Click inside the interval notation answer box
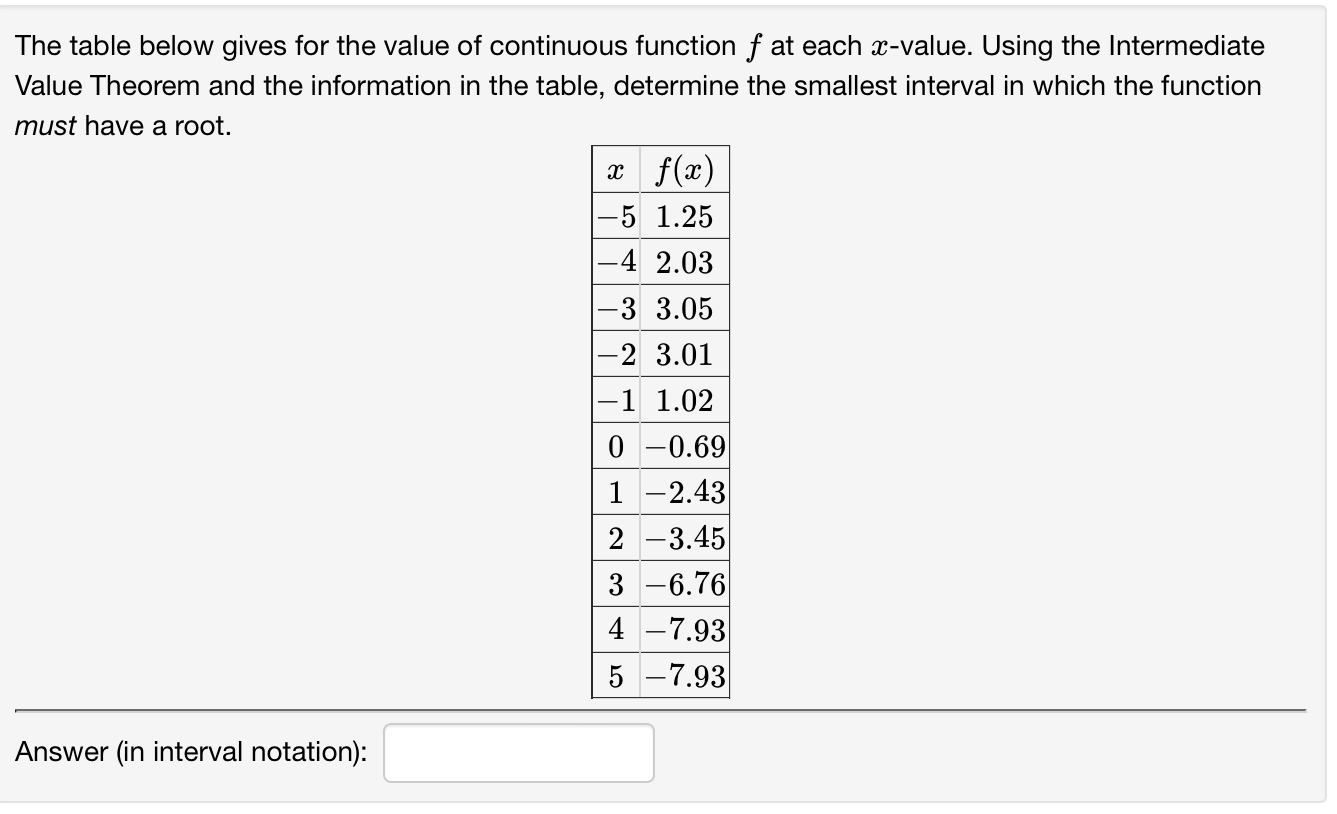Screen dimensions: 1337x814 point(517,752)
